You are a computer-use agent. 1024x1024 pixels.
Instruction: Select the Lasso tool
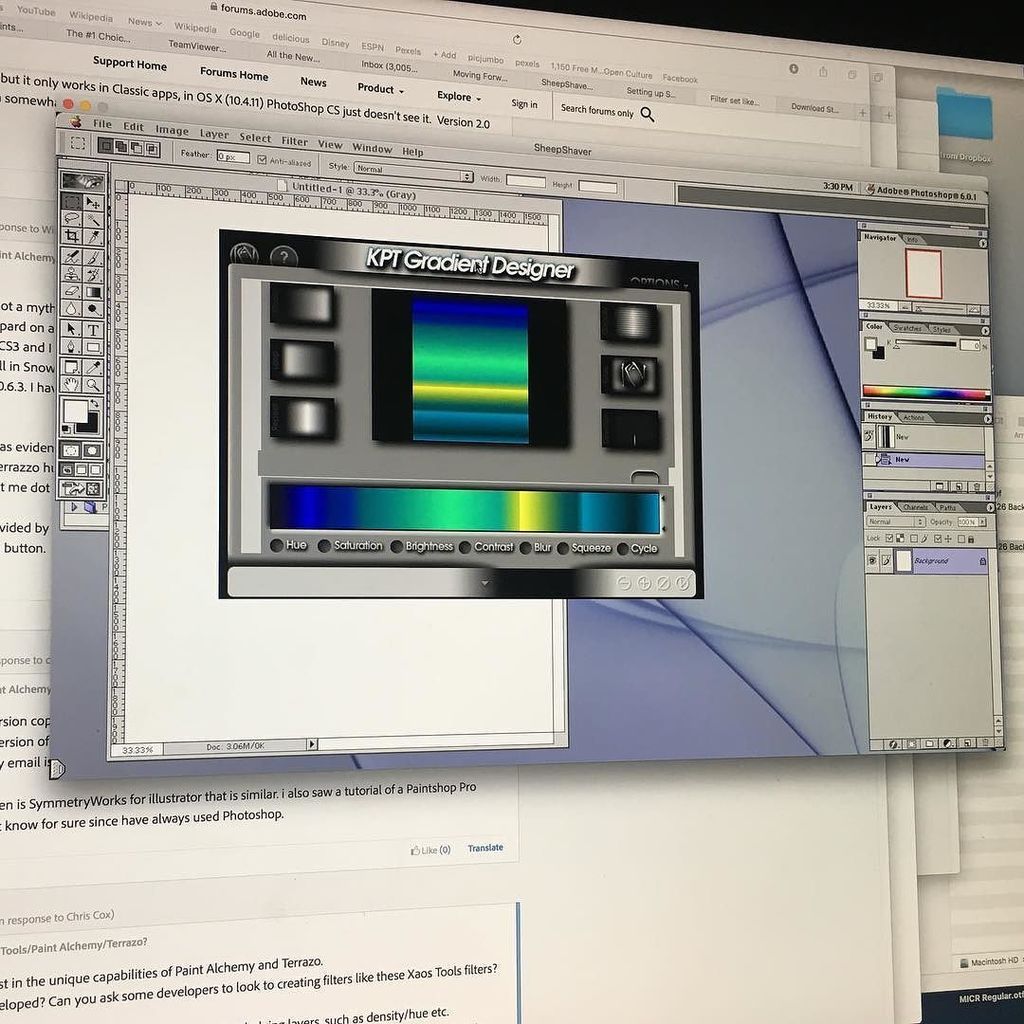click(71, 219)
